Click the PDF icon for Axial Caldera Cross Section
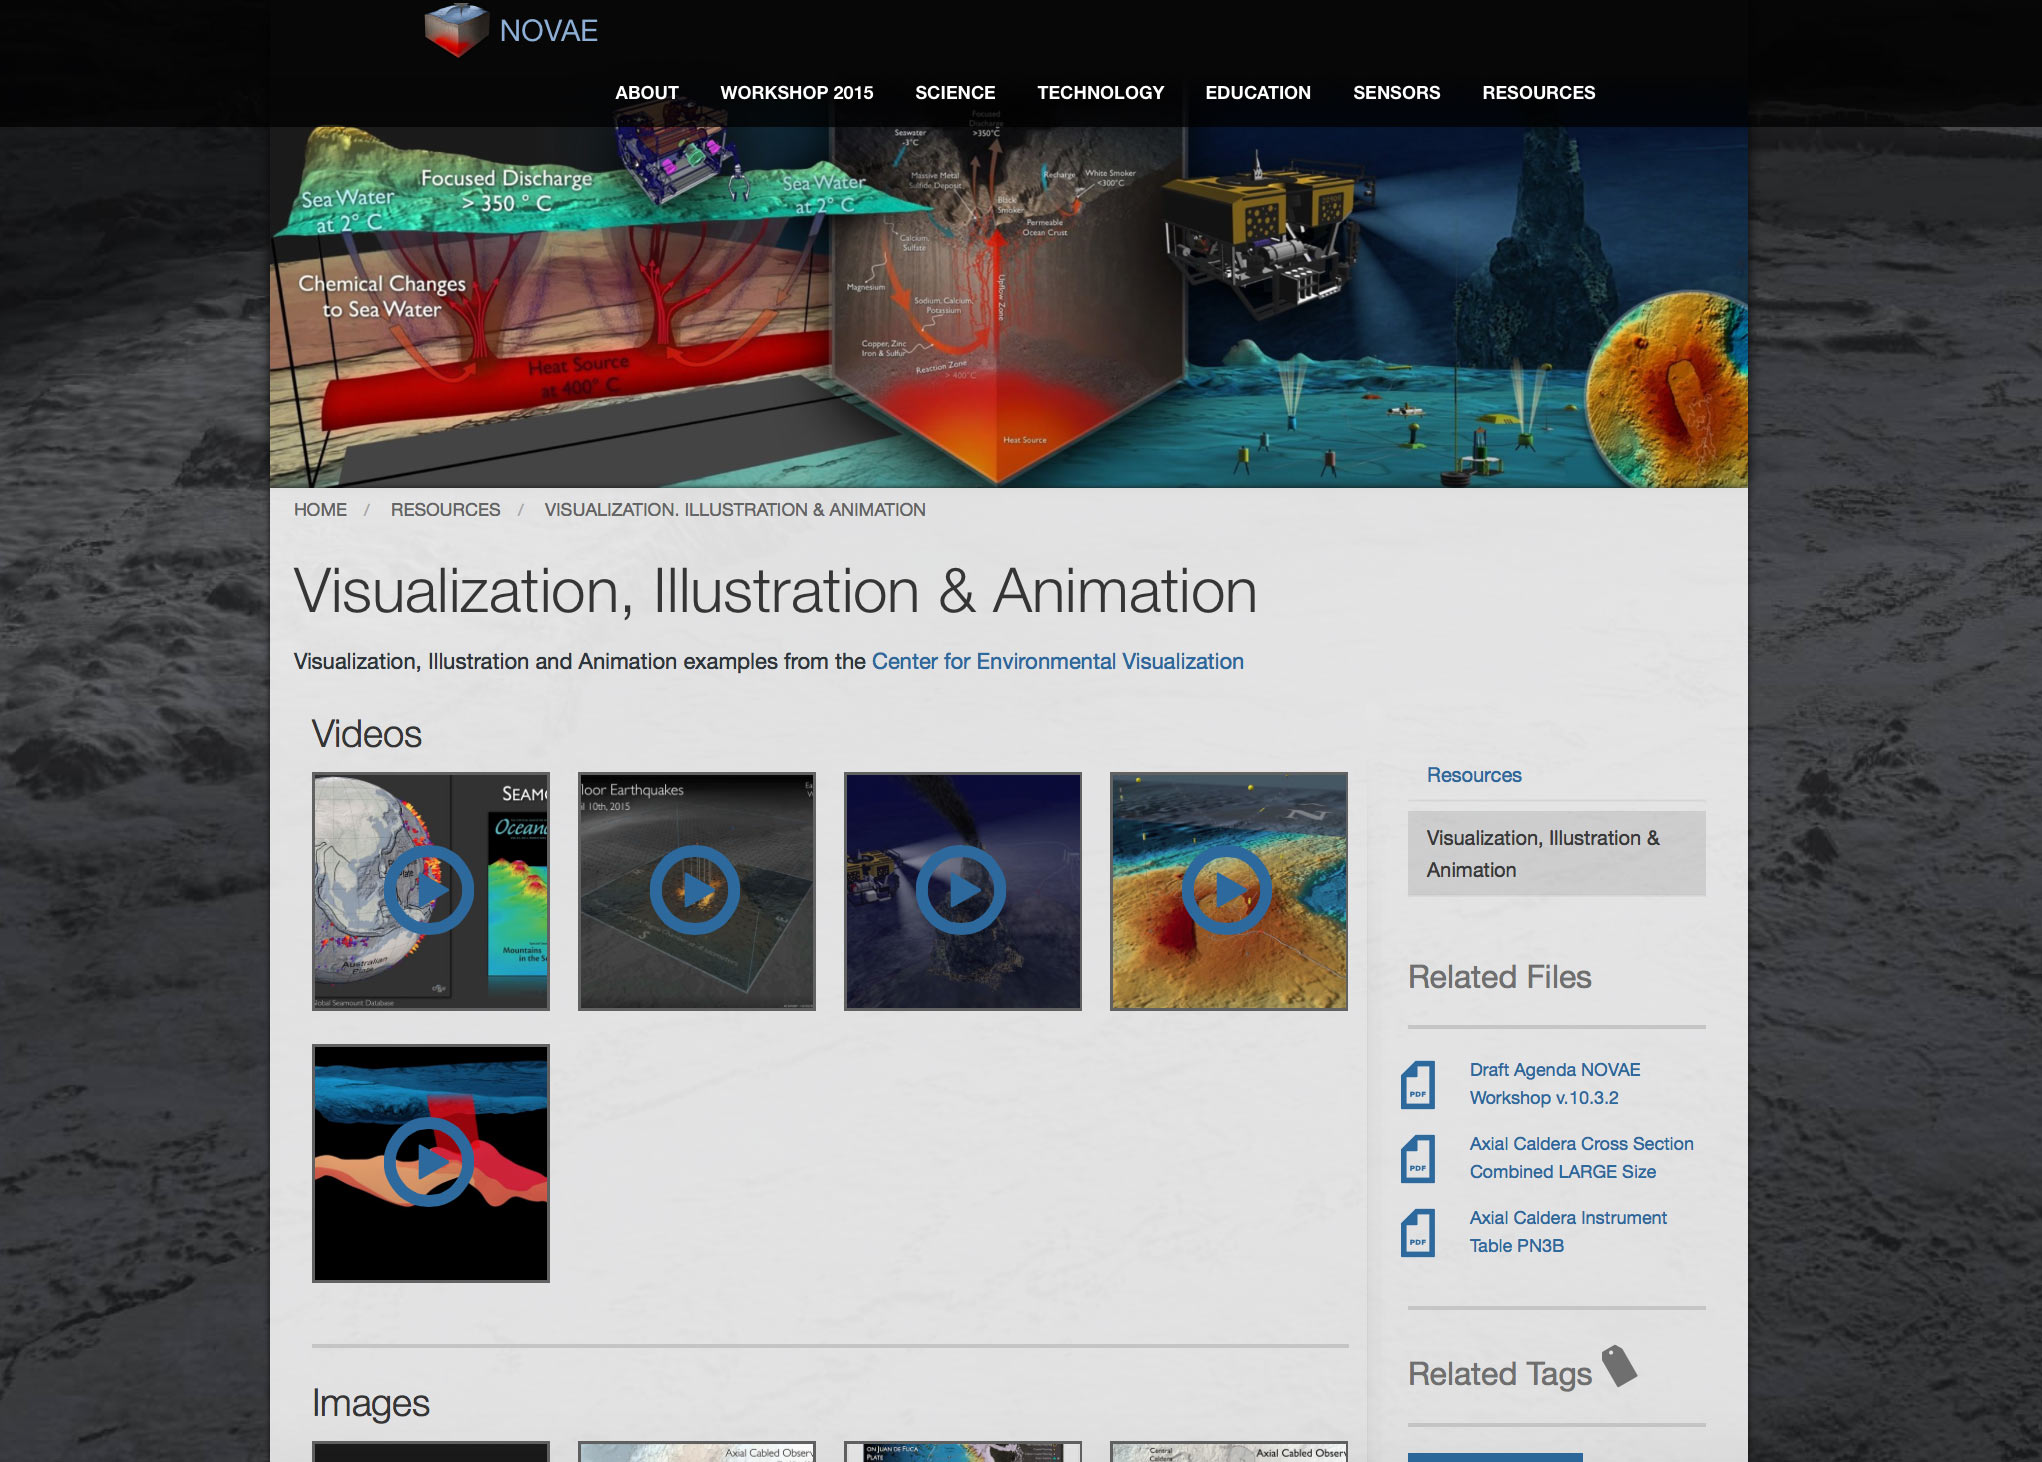Viewport: 2042px width, 1462px height. pos(1418,1159)
